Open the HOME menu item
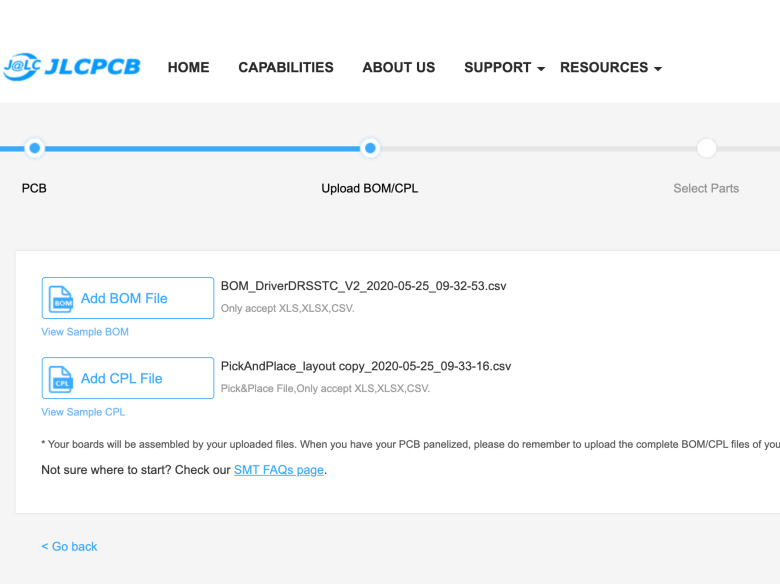The width and height of the screenshot is (780, 584). [188, 67]
